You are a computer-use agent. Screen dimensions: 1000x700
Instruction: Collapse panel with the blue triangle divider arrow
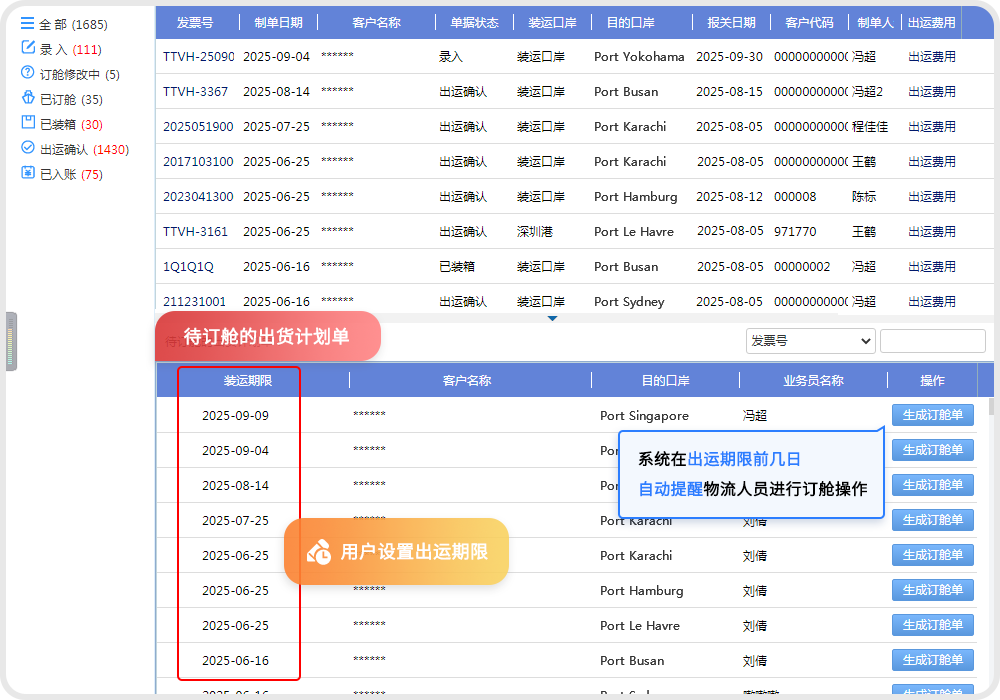coord(552,318)
